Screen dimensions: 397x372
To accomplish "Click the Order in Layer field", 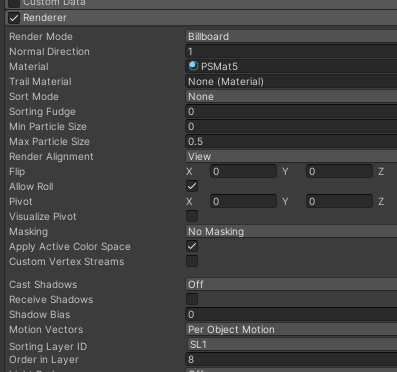I will 291,359.
